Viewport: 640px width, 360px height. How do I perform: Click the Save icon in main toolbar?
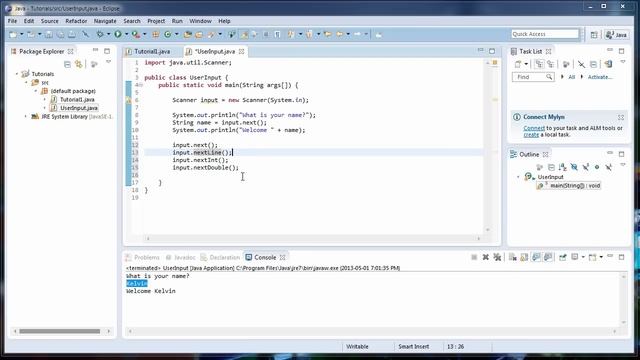click(49, 35)
